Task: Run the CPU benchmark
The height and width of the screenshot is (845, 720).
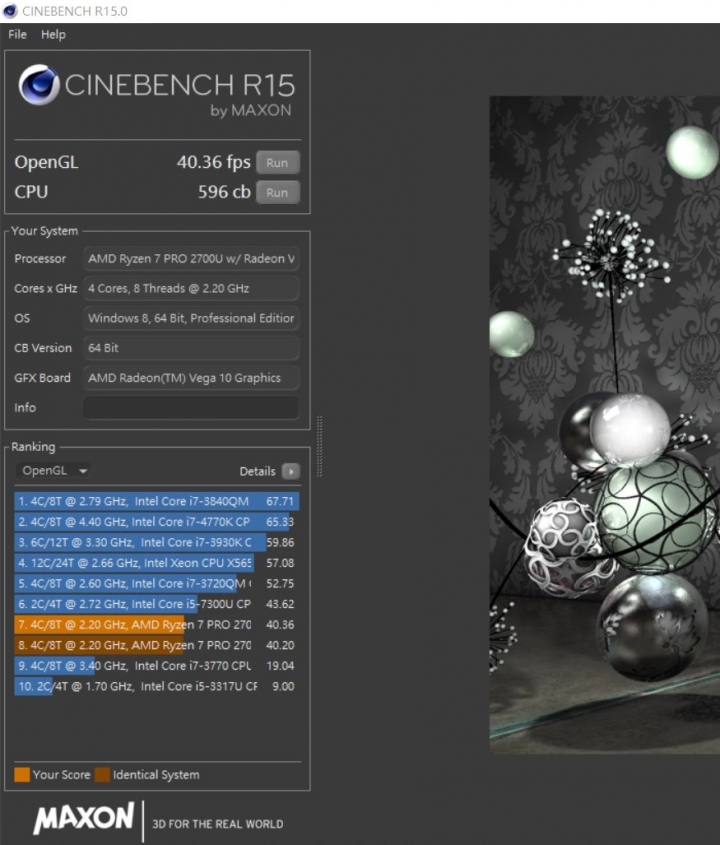Action: click(278, 192)
